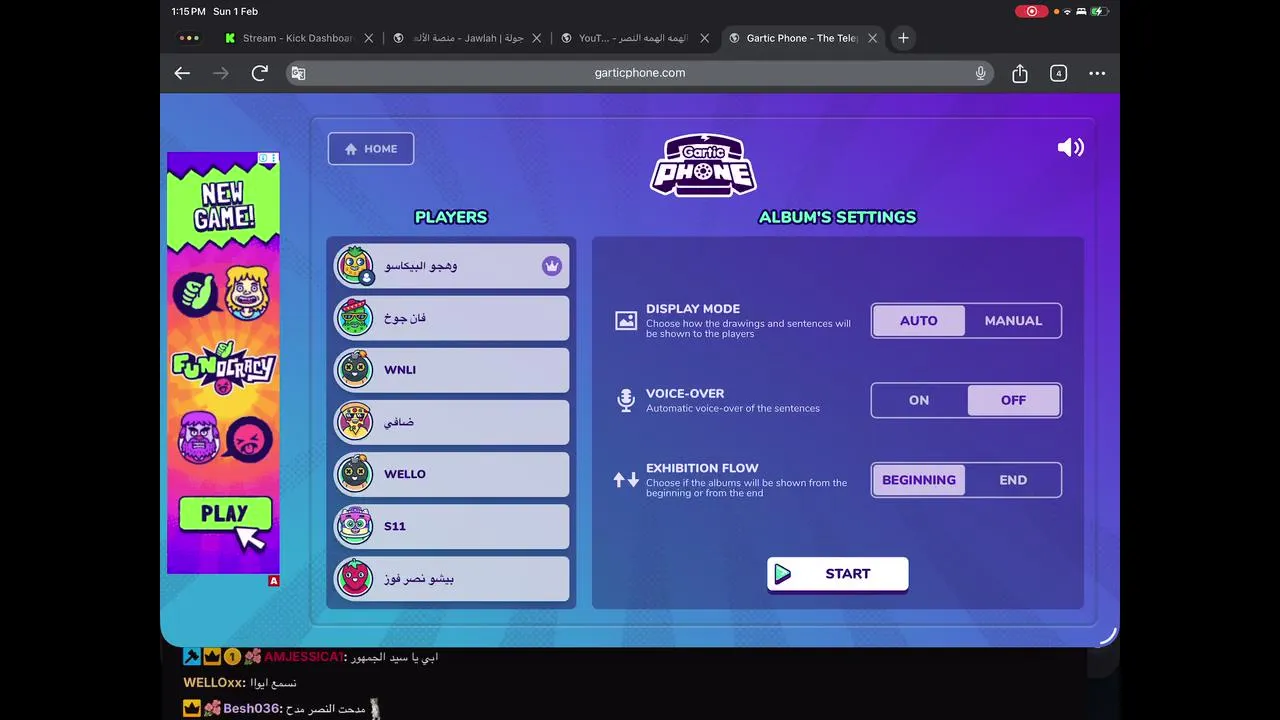
Task: Close the Gartic Phone tab
Action: tap(872, 38)
